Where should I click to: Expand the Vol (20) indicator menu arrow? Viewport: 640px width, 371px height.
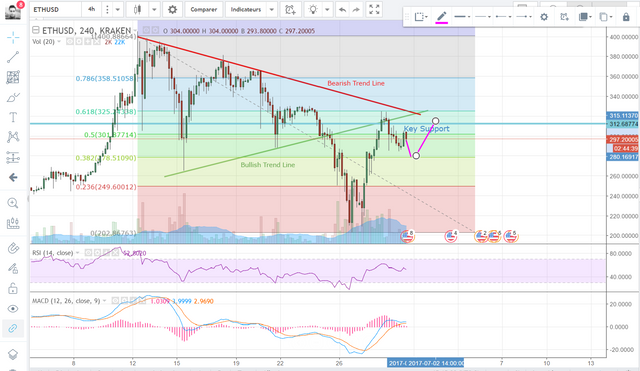coord(59,42)
